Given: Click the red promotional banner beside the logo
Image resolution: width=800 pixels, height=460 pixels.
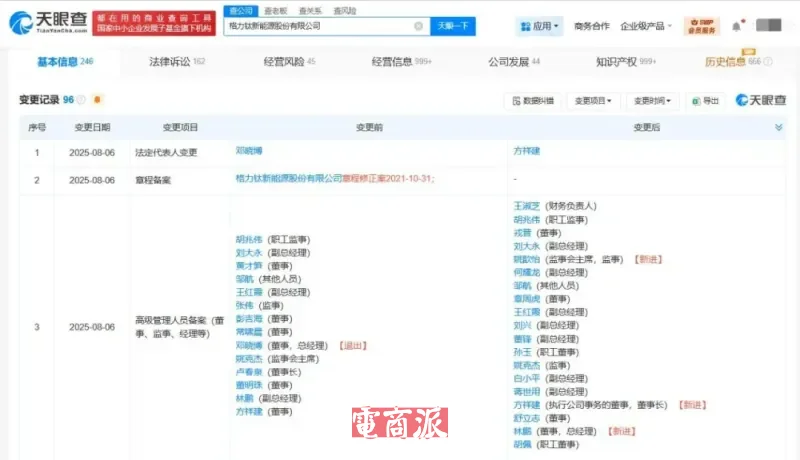Looking at the screenshot, I should pos(154,23).
